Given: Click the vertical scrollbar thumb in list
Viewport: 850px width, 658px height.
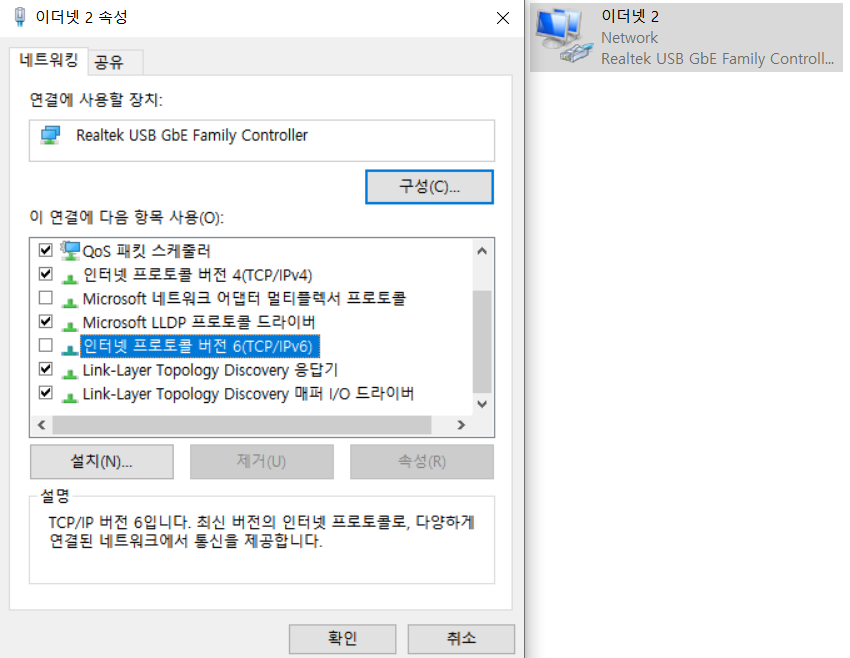Looking at the screenshot, I should click(x=482, y=341).
